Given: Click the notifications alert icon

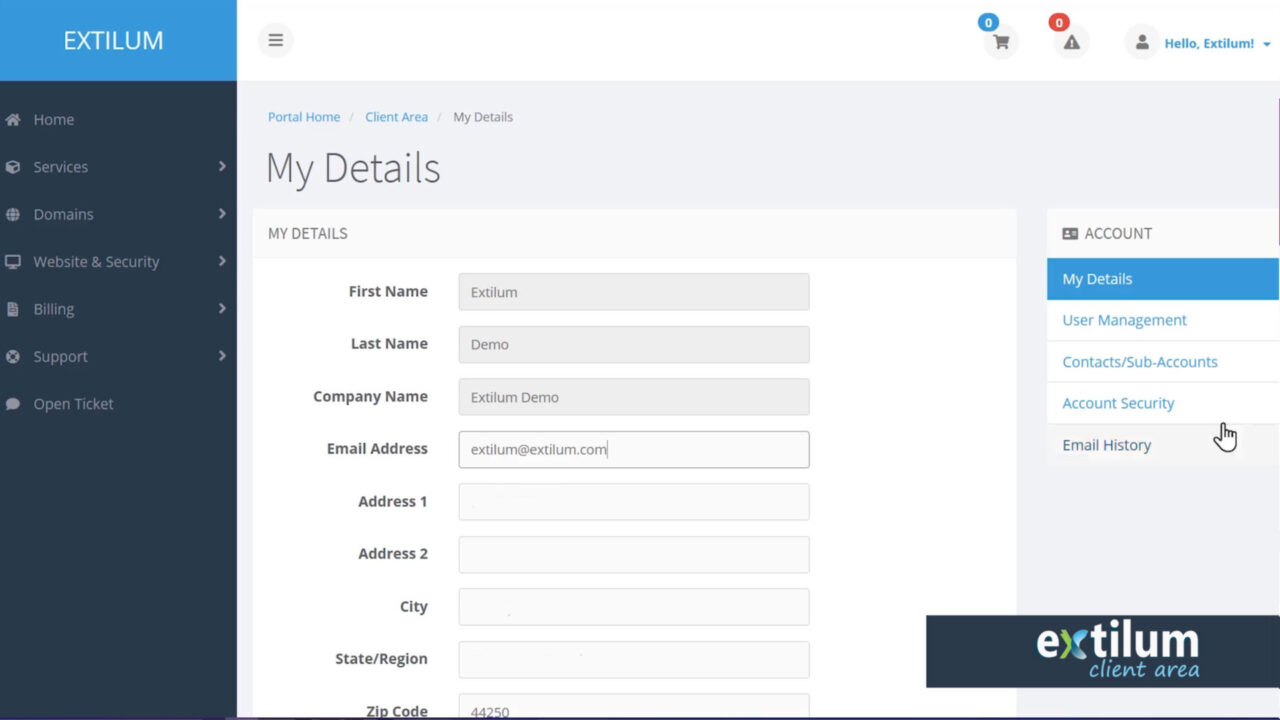Looking at the screenshot, I should coord(1070,43).
